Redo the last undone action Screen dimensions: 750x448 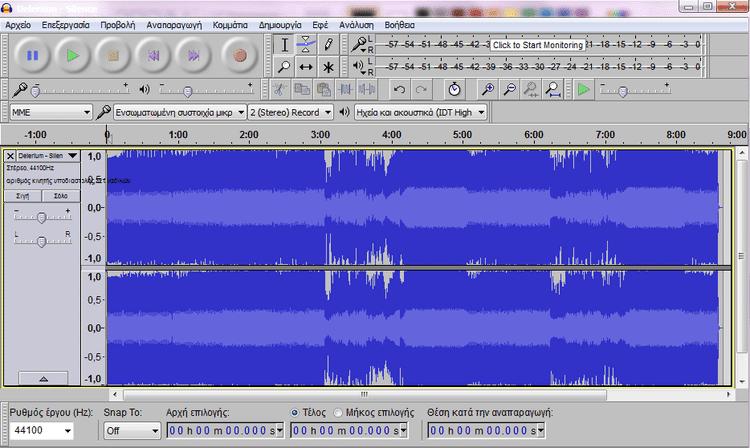tap(421, 89)
